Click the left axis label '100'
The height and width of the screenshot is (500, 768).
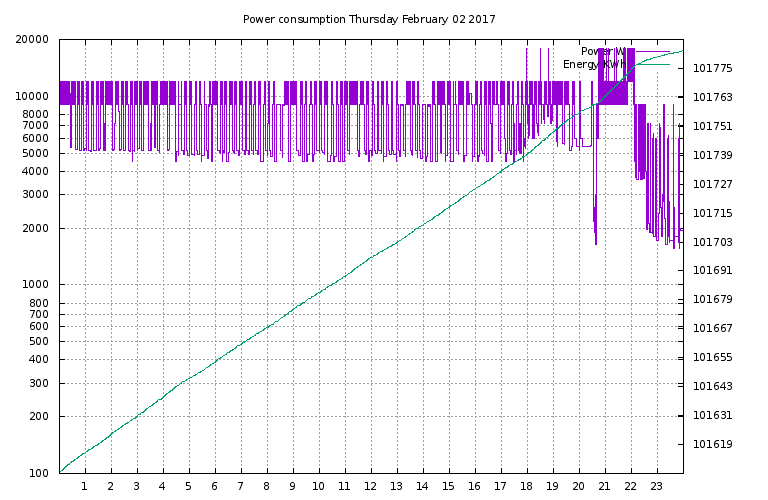click(x=39, y=473)
